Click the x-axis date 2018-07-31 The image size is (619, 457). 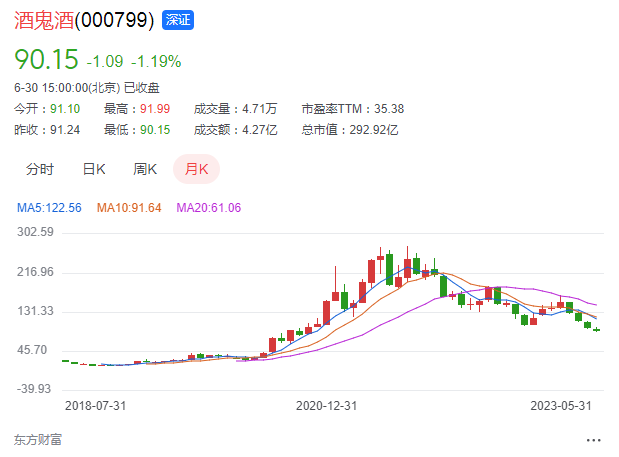96,406
